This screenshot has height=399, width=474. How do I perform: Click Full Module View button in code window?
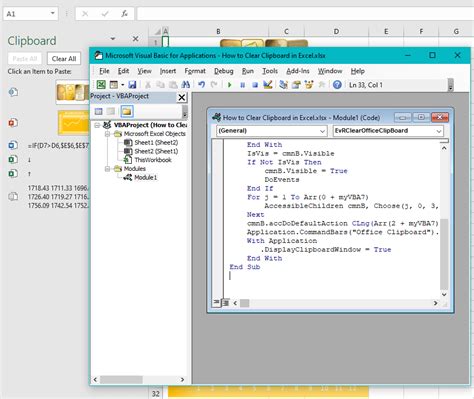tap(226, 303)
